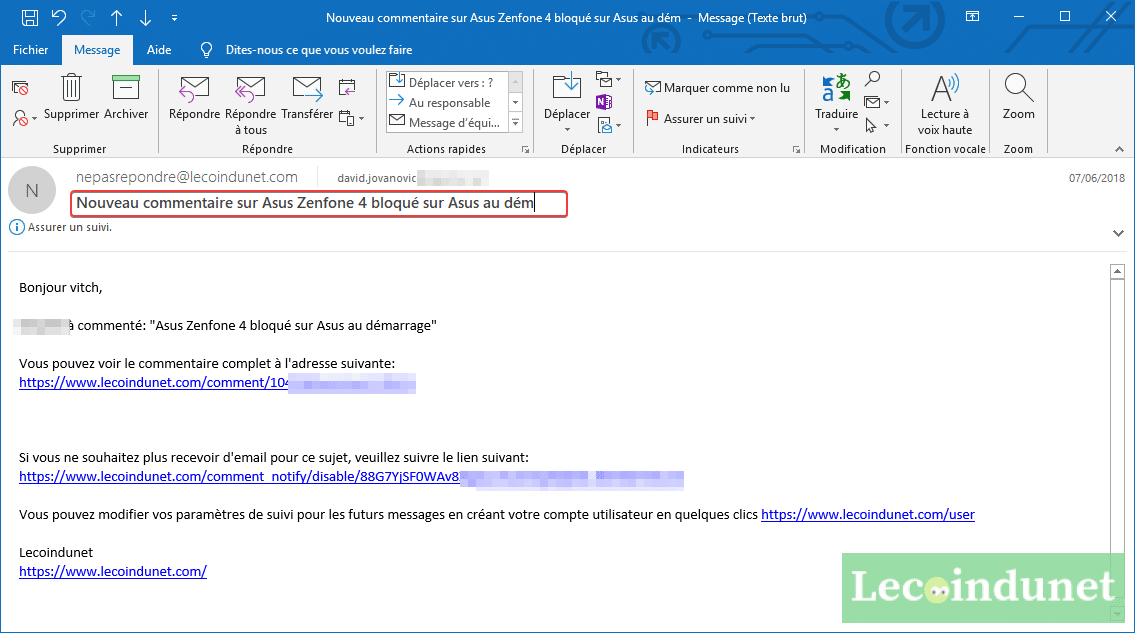Viewport: 1135px width, 633px height.
Task: Click recipient david.jovanovic
Action: pos(413,178)
